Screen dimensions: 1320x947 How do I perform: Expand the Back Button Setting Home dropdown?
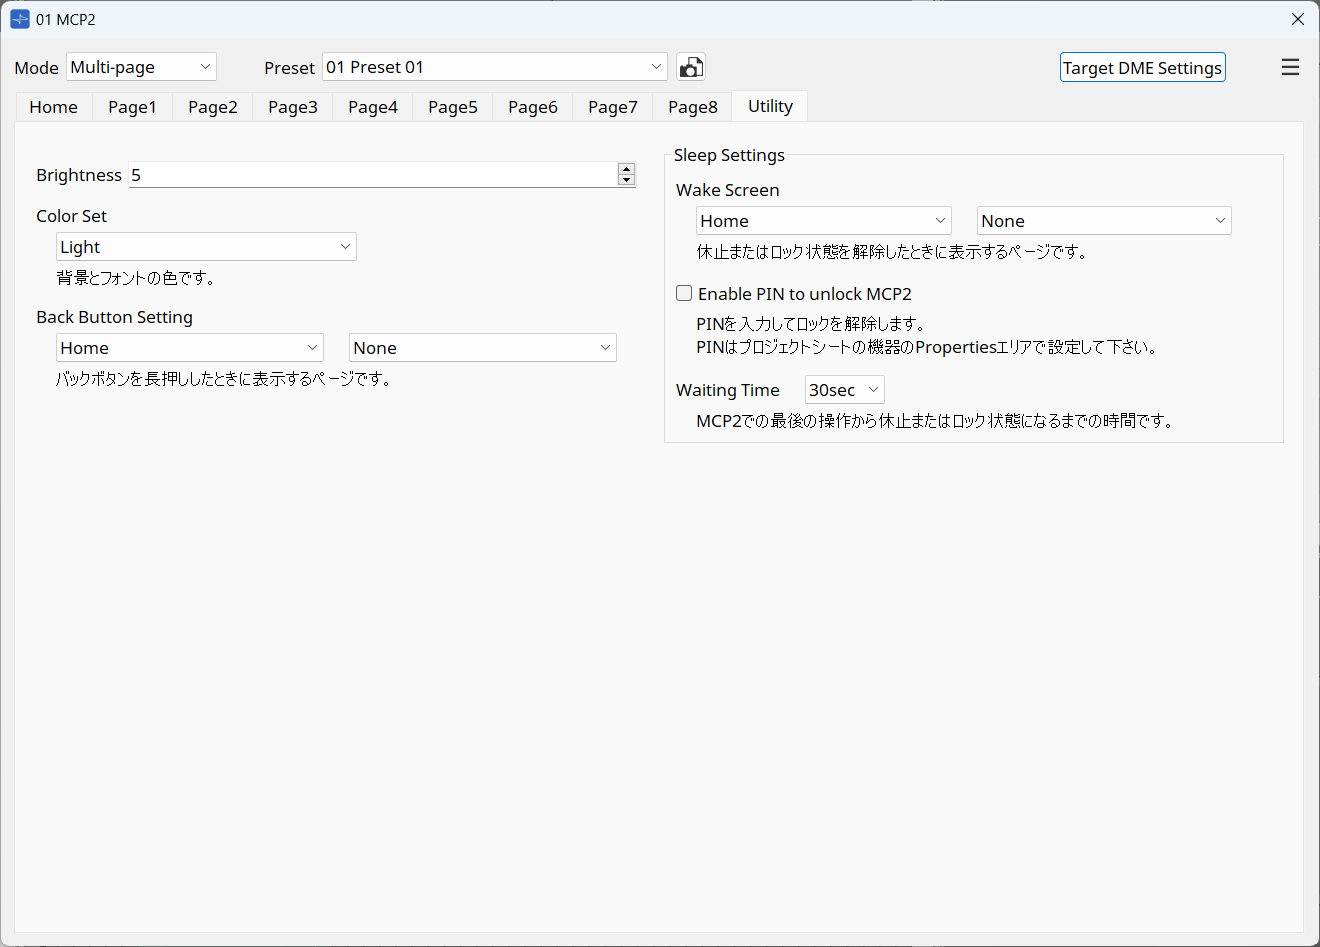point(189,347)
